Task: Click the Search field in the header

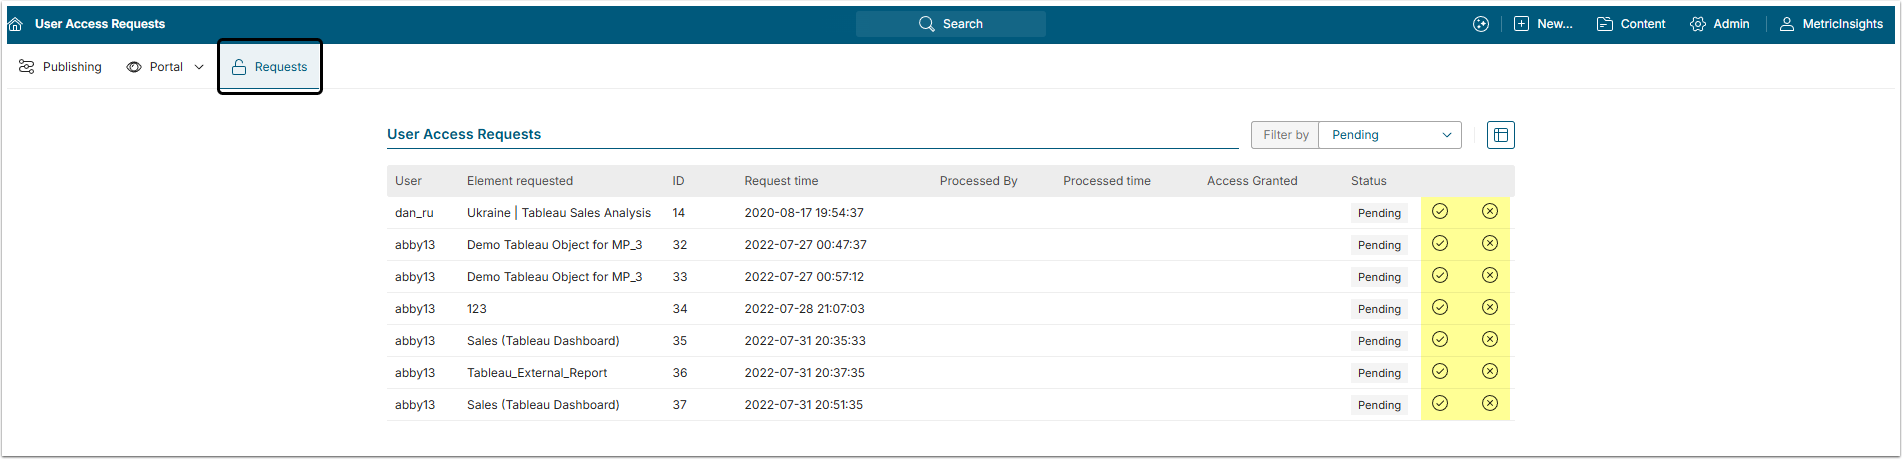Action: [x=951, y=24]
